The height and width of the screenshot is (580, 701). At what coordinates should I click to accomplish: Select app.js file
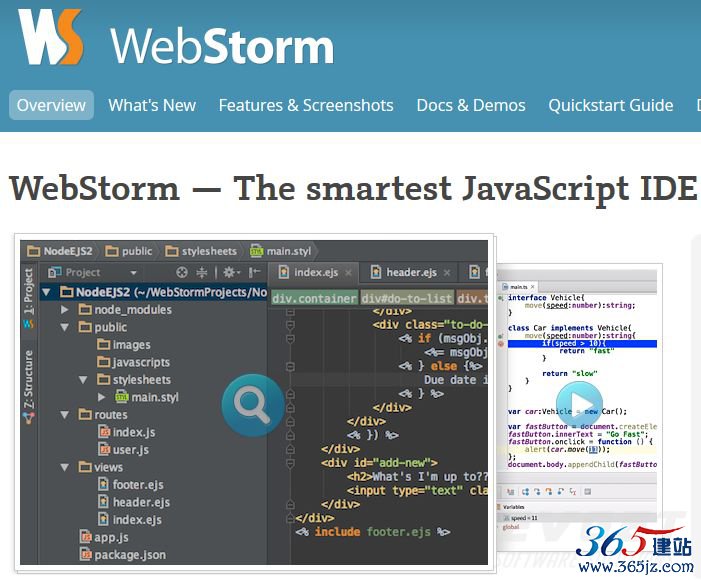(104, 537)
